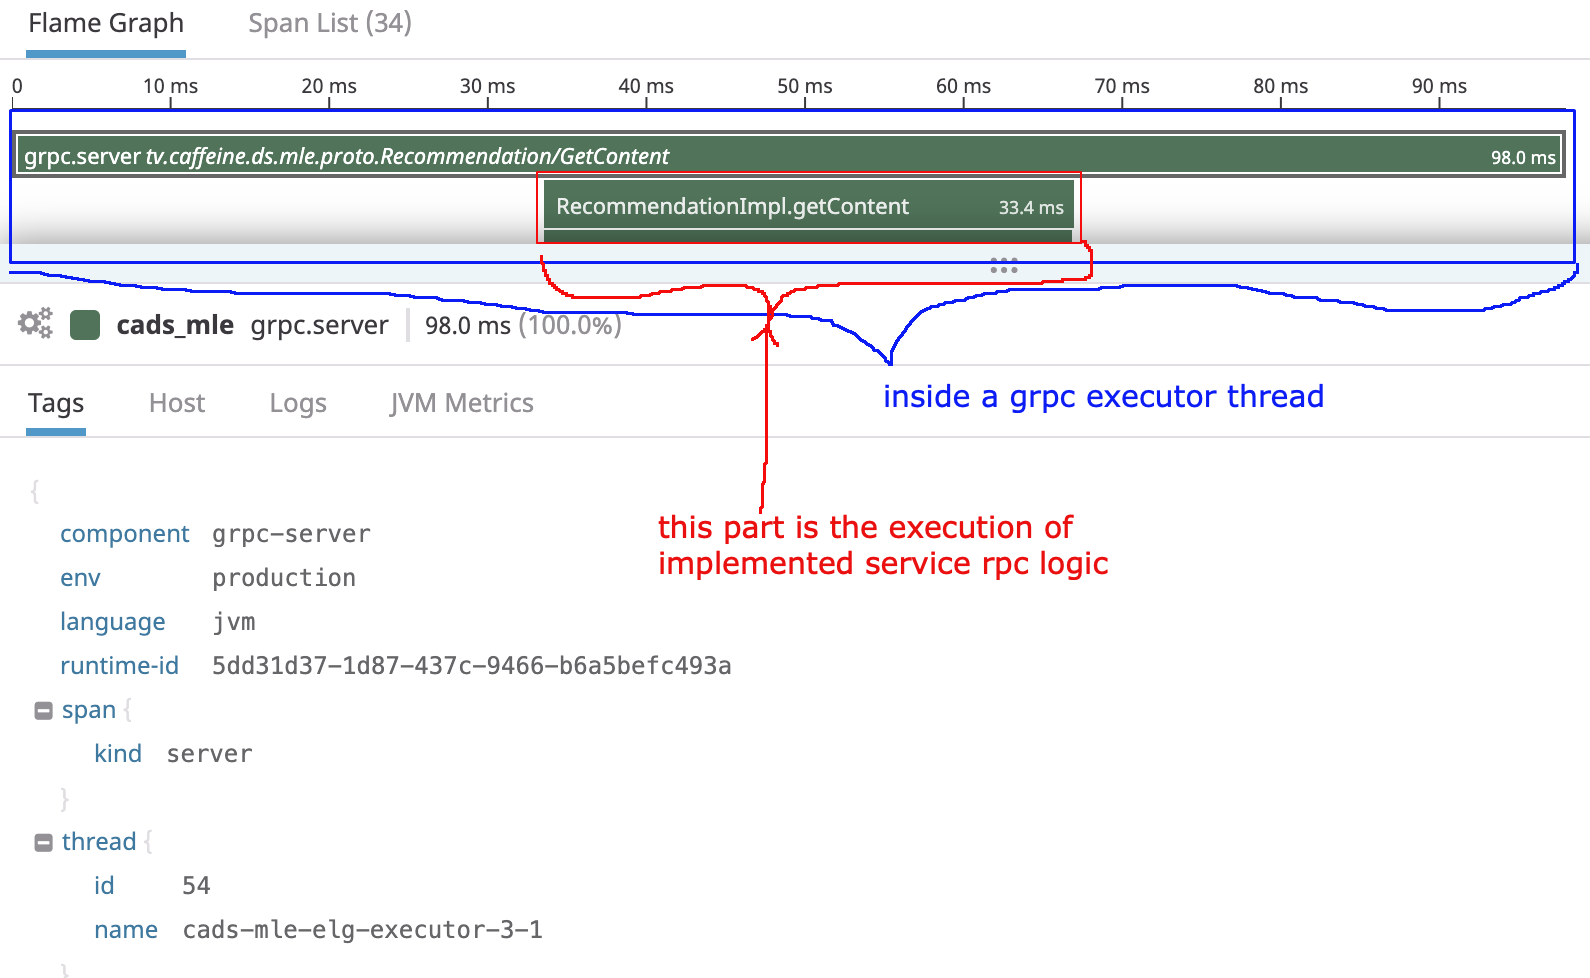The height and width of the screenshot is (978, 1590).
Task: Click the server tag value
Action: pyautogui.click(x=210, y=754)
